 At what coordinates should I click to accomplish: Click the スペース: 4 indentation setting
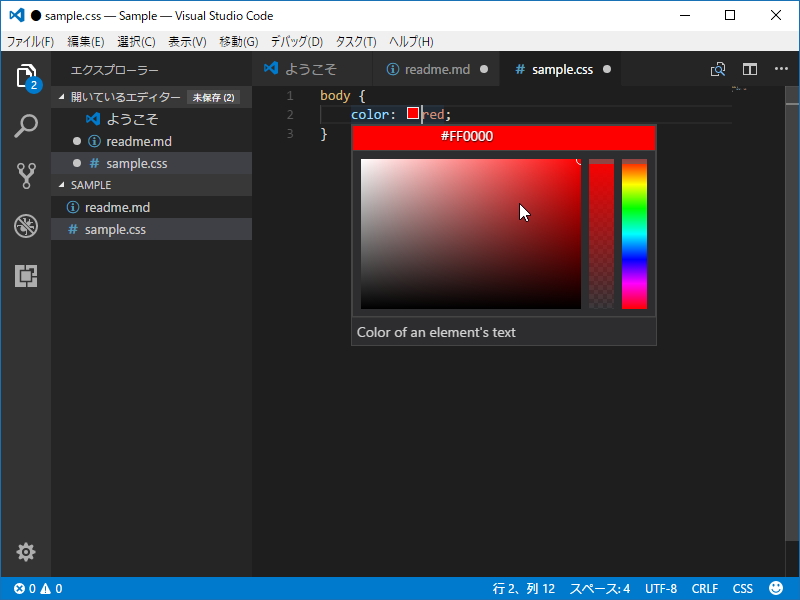599,589
